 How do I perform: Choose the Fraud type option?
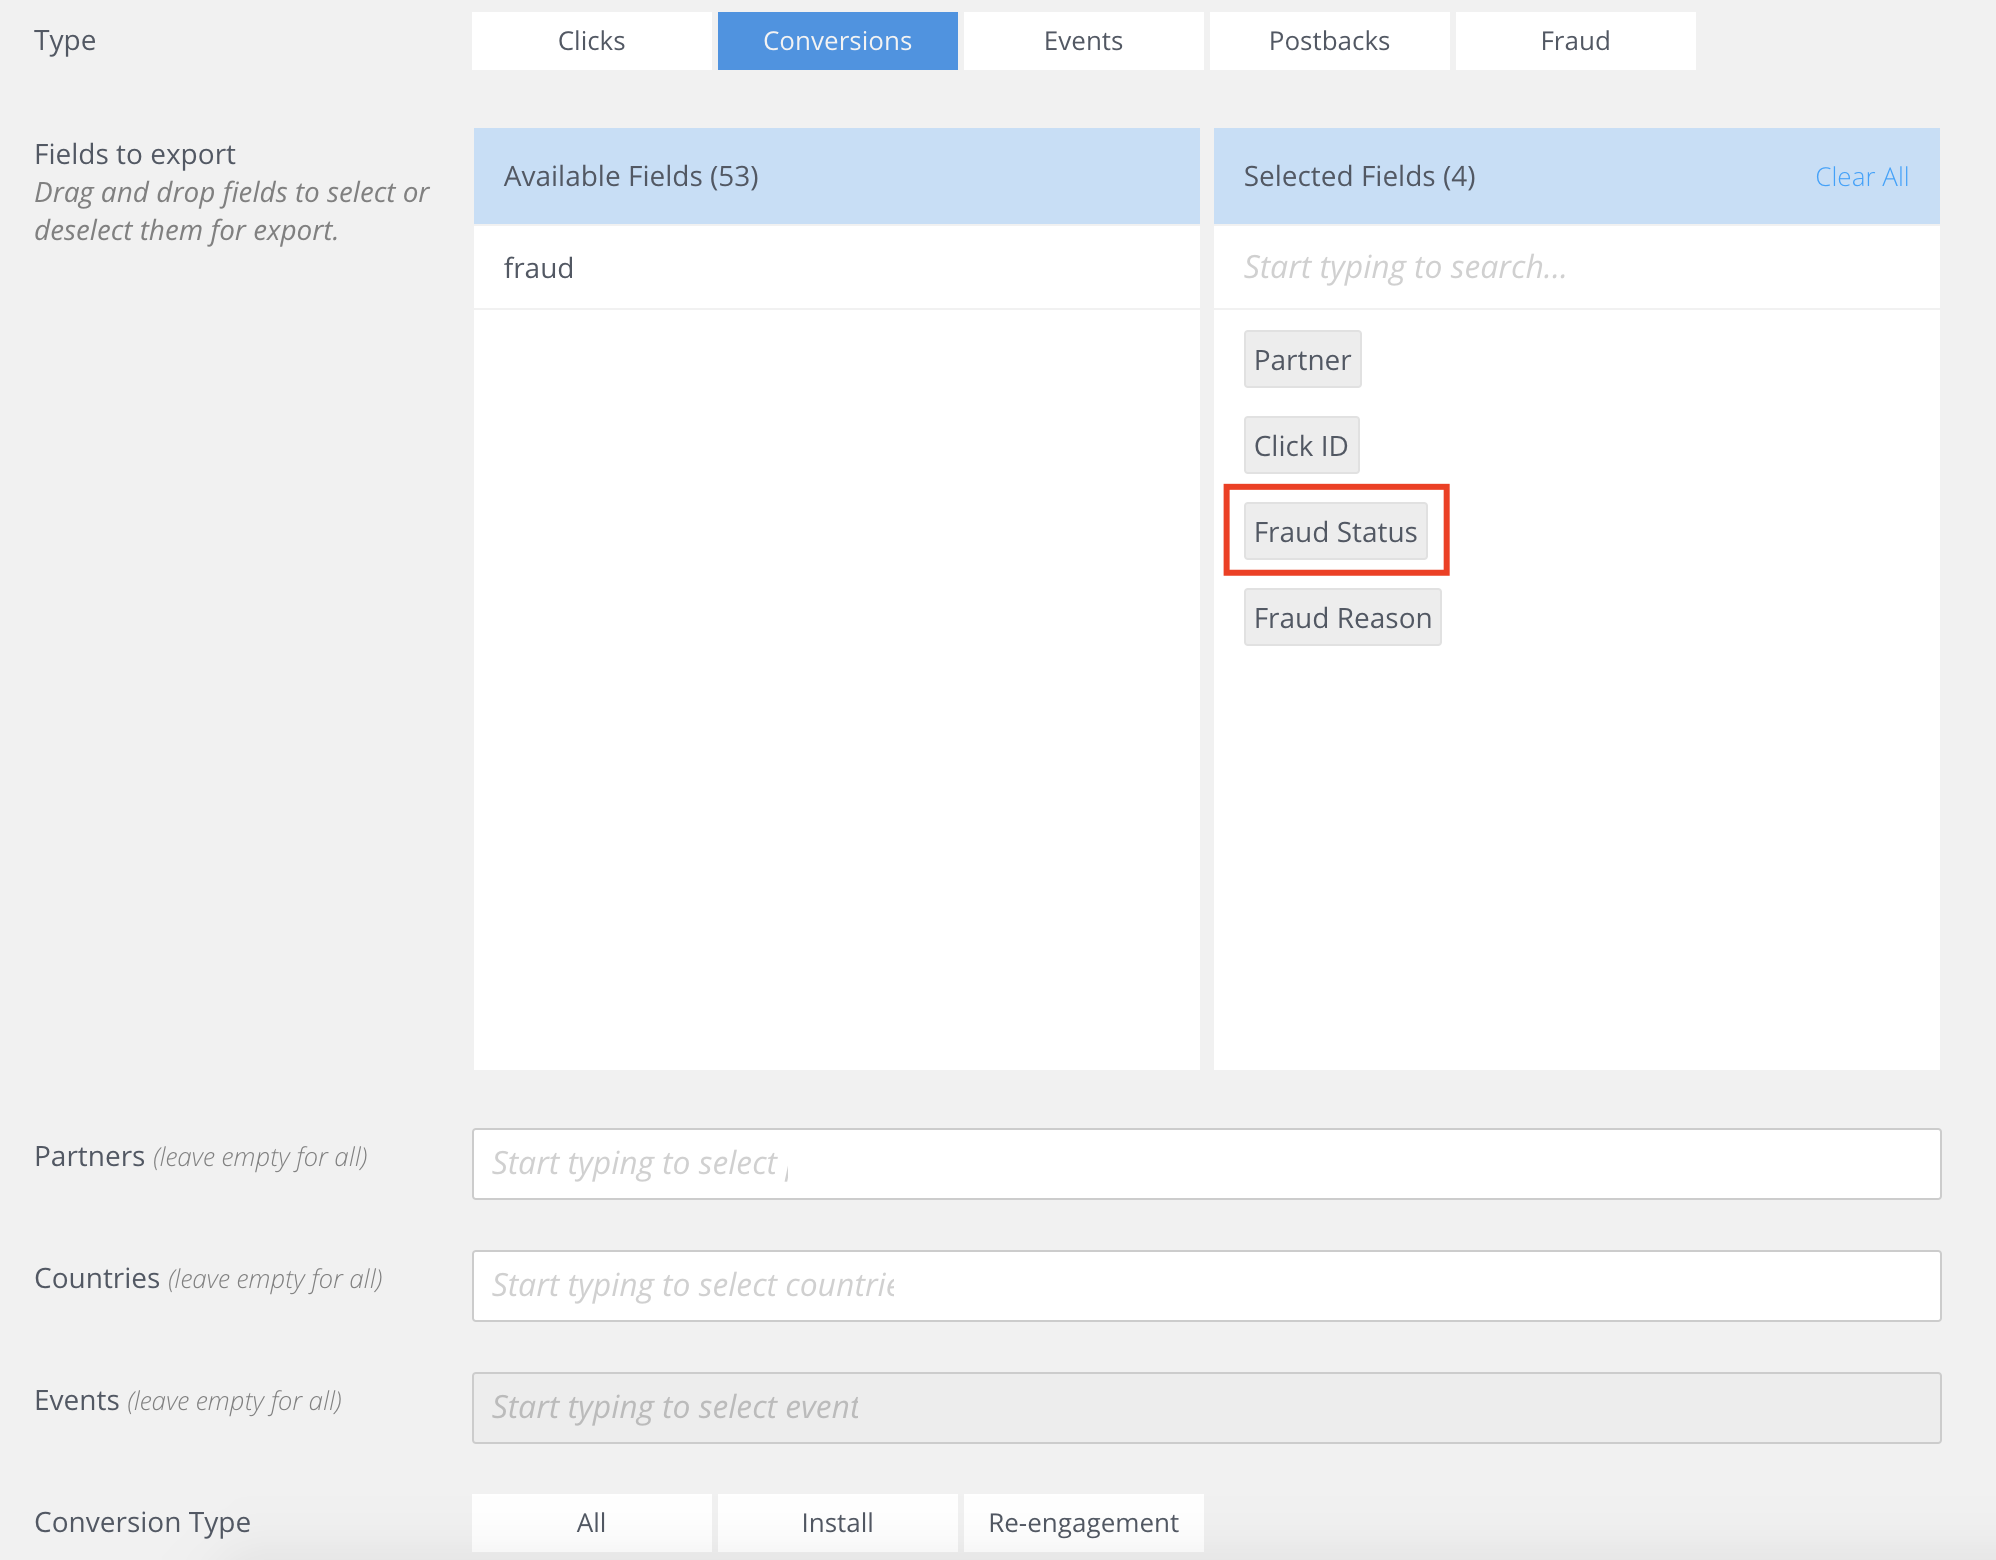click(1575, 41)
